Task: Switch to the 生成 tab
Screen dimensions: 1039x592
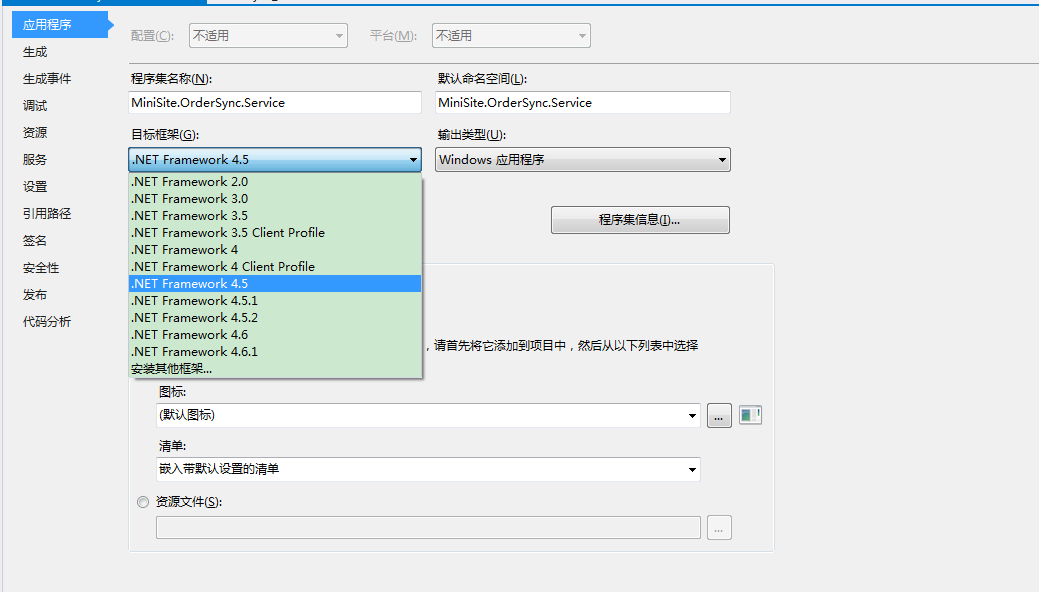Action: pyautogui.click(x=35, y=52)
